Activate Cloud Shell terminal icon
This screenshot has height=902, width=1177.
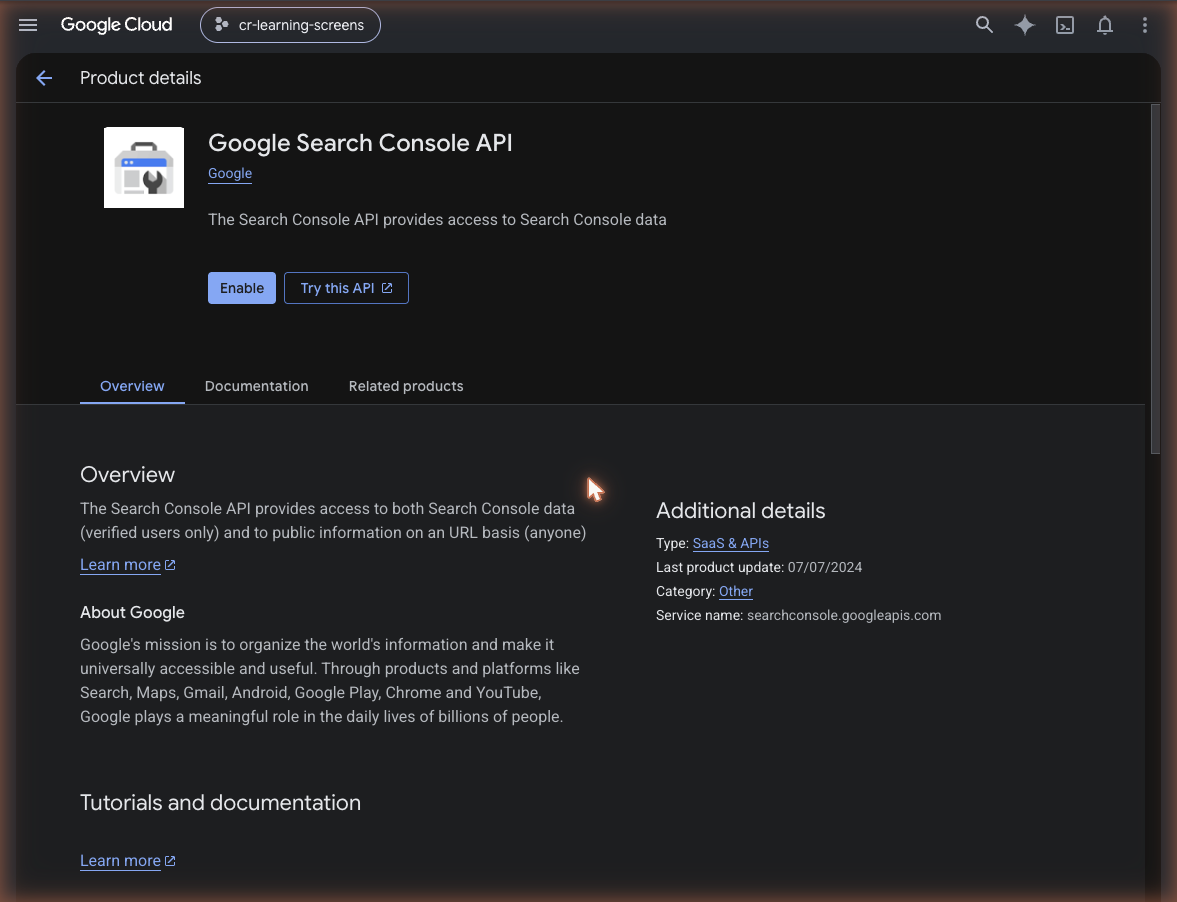[x=1064, y=25]
